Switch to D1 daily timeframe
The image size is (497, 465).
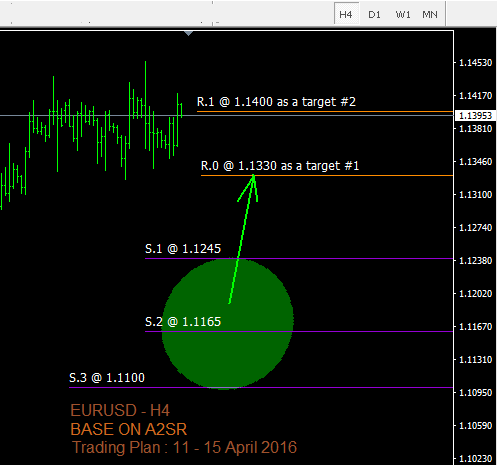pos(374,14)
